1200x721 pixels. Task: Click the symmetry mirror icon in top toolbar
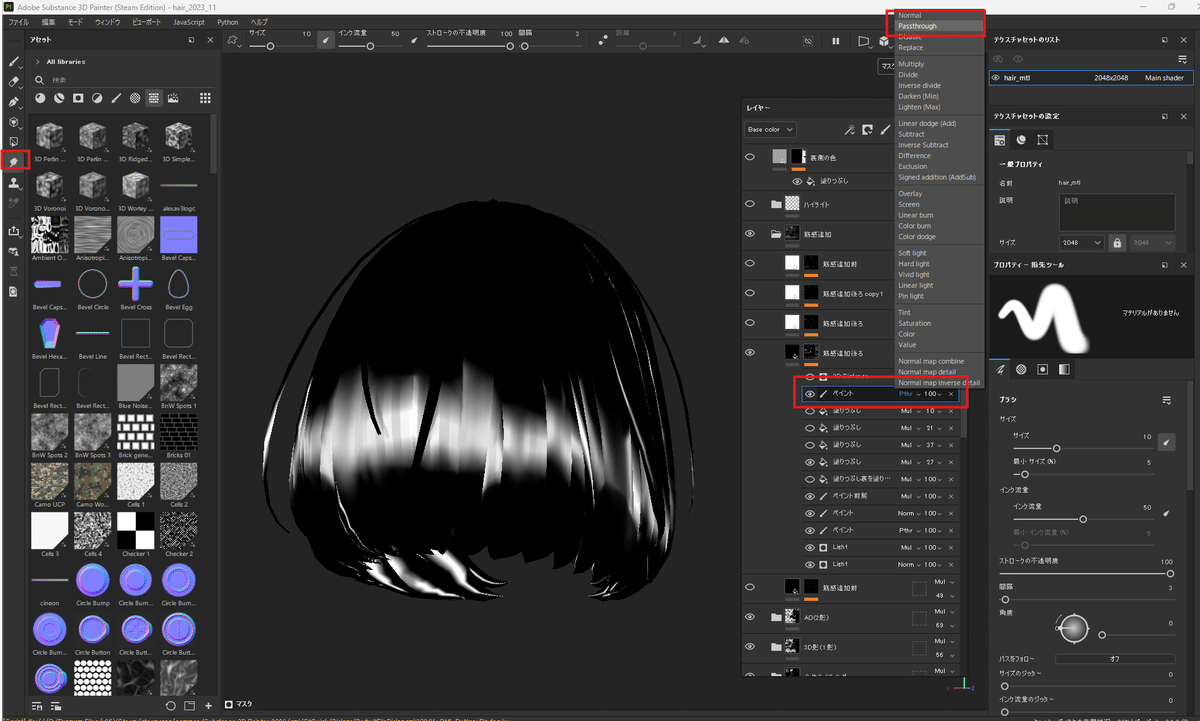[x=724, y=41]
